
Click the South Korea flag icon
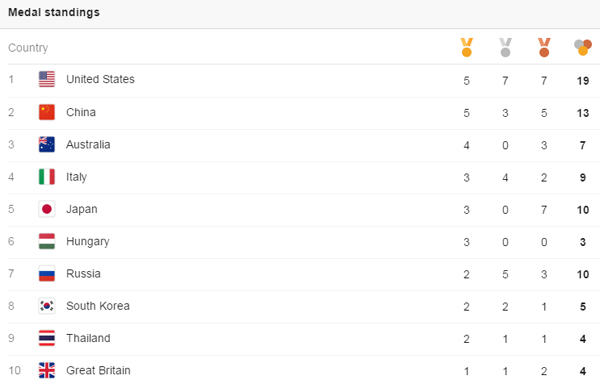[x=47, y=306]
